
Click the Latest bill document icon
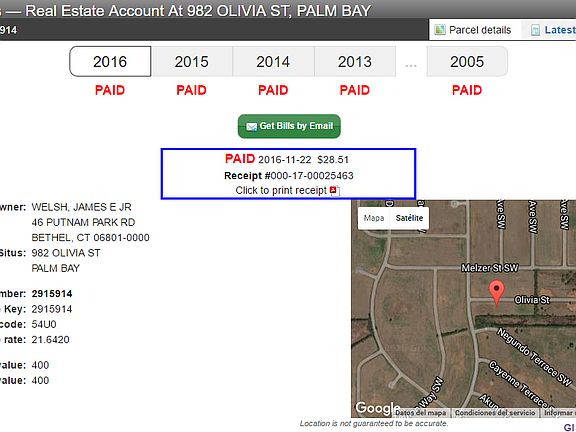point(536,30)
